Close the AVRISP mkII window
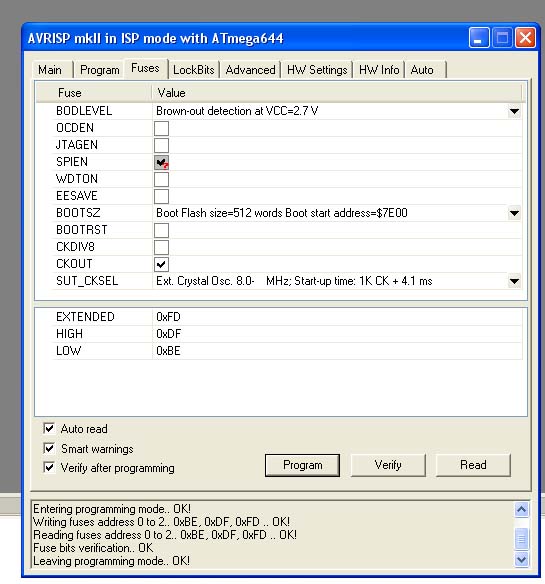Viewport: 545px width, 584px height. (x=525, y=38)
